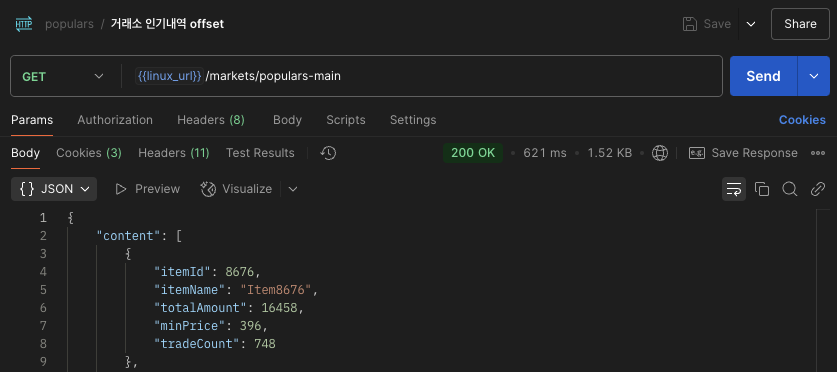Viewport: 837px width, 372px height.
Task: Click the value "Item8676" string
Action: click(x=275, y=290)
